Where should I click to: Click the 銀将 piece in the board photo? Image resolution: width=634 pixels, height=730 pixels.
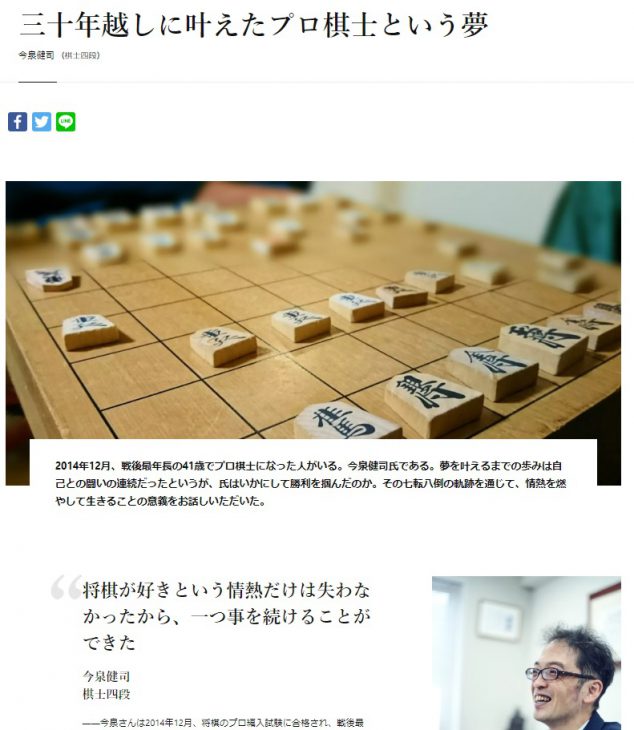coord(433,402)
